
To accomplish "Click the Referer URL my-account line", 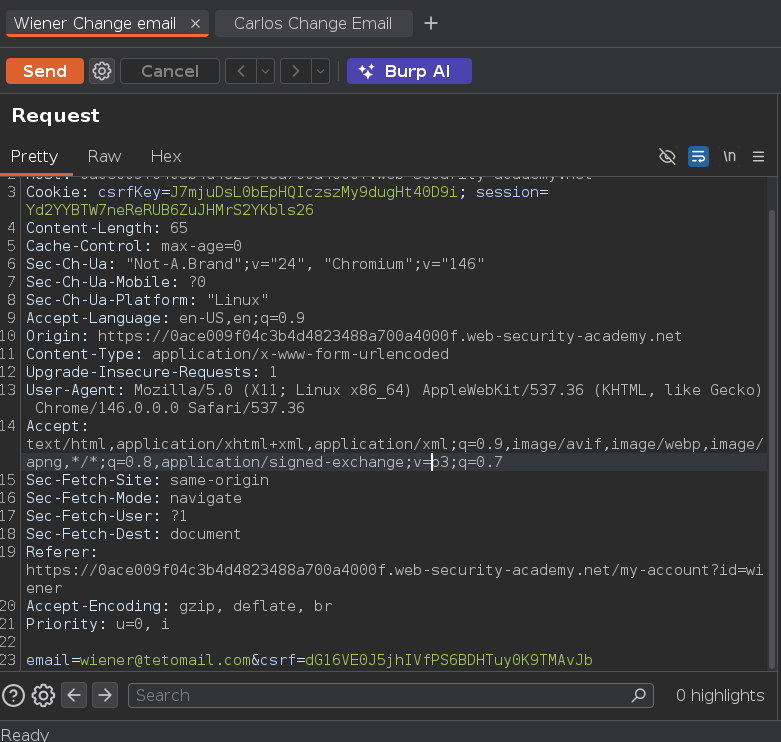I will coord(394,570).
